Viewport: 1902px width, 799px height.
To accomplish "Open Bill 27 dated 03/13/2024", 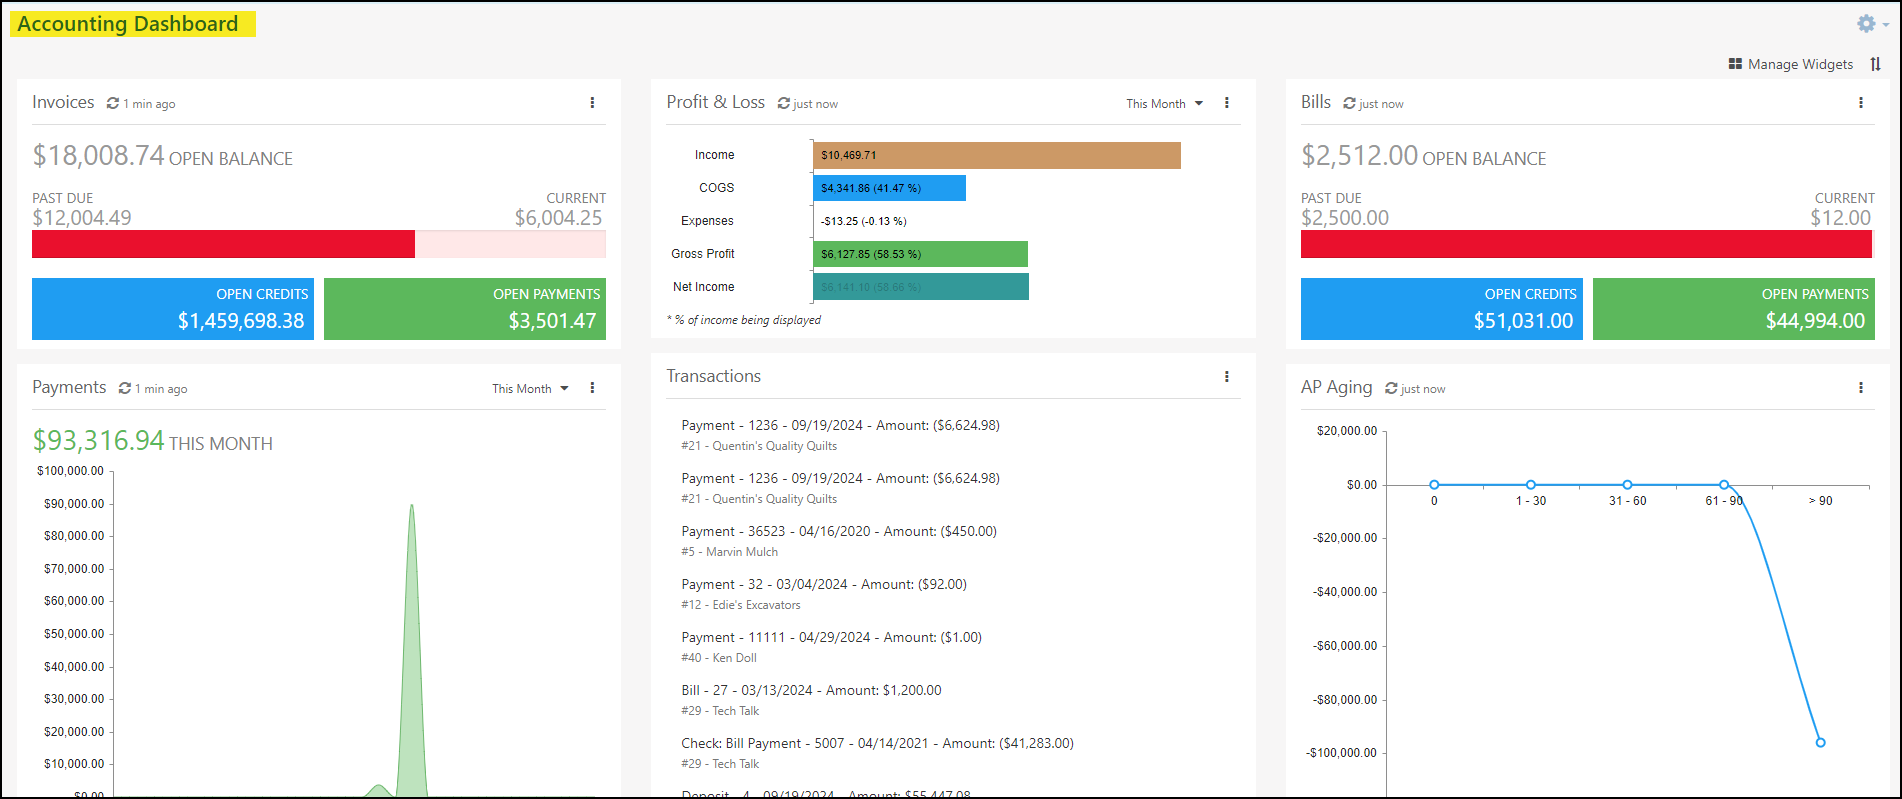I will pyautogui.click(x=811, y=690).
